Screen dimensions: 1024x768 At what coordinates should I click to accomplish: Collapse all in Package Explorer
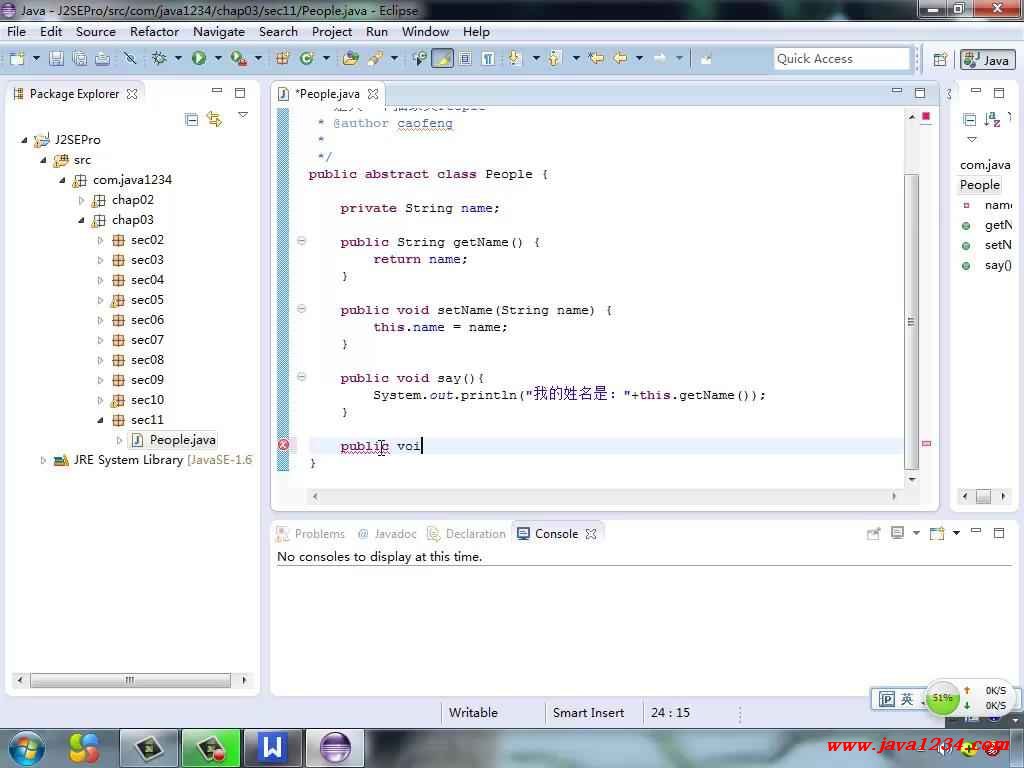(x=192, y=119)
